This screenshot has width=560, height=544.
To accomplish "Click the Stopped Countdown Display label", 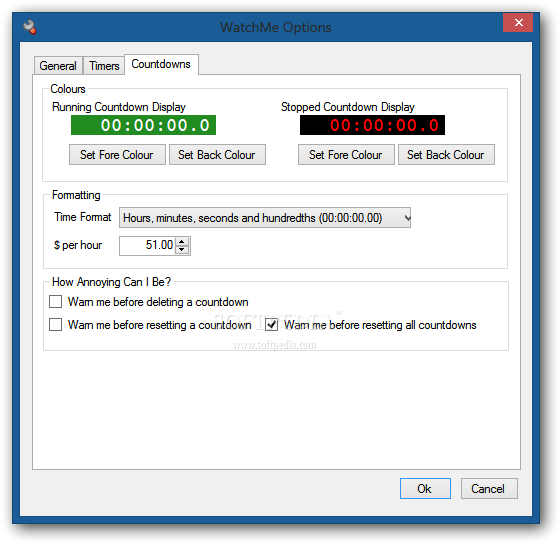I will point(348,107).
